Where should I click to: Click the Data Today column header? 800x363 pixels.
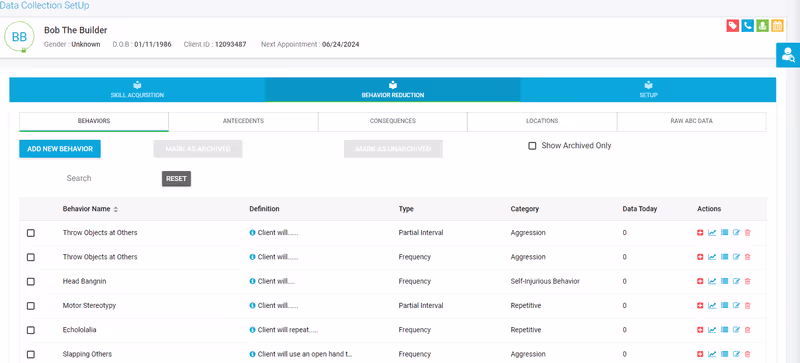(640, 209)
